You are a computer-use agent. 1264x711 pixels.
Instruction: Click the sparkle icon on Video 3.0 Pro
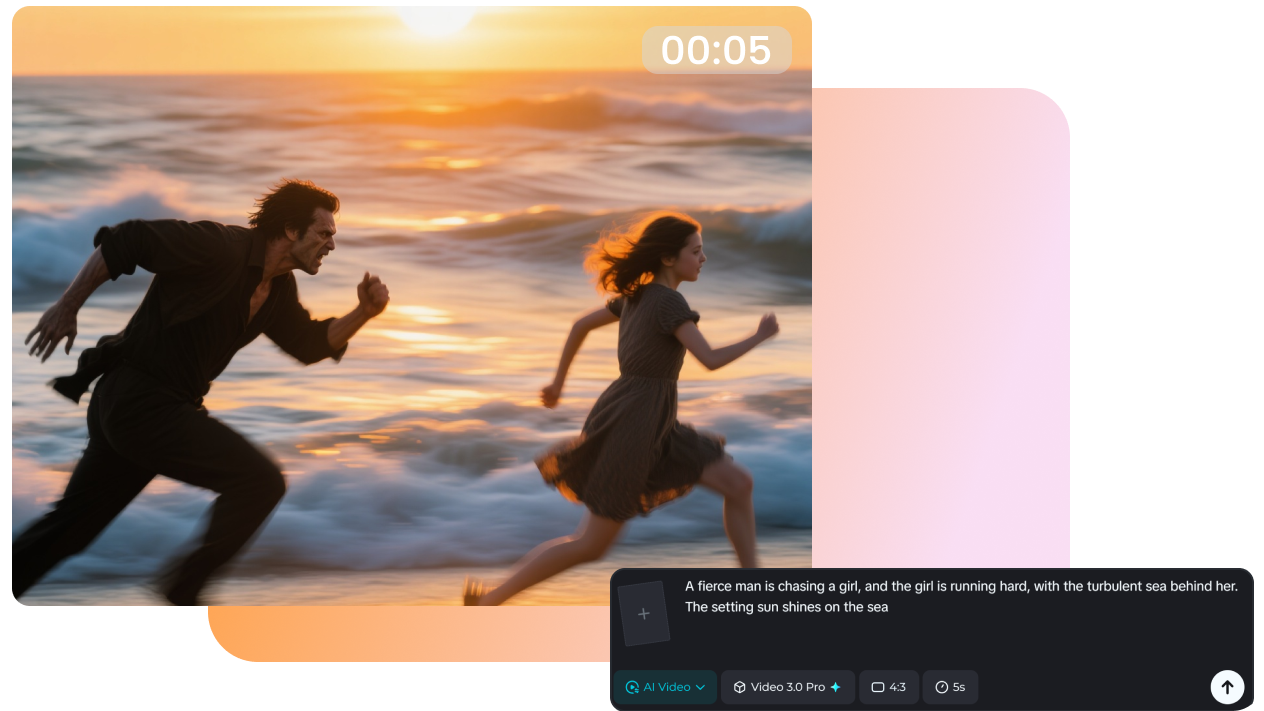[833, 687]
